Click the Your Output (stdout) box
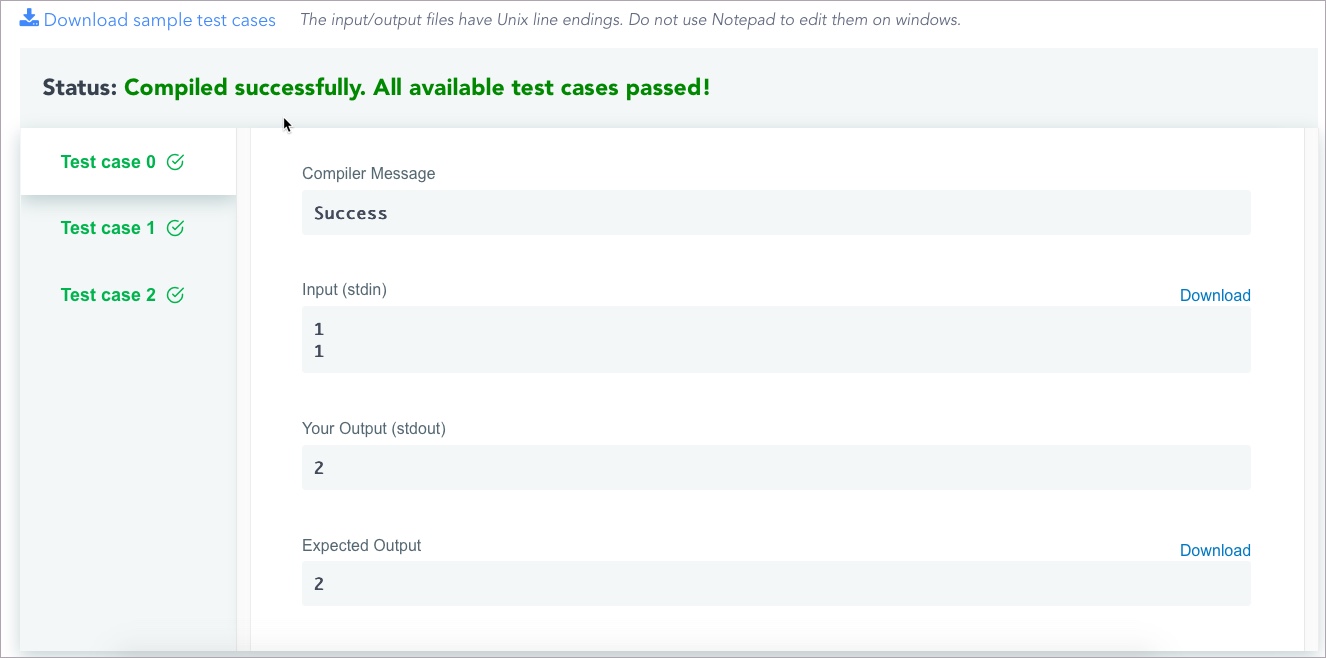Screen dimensions: 1326x658 click(776, 467)
